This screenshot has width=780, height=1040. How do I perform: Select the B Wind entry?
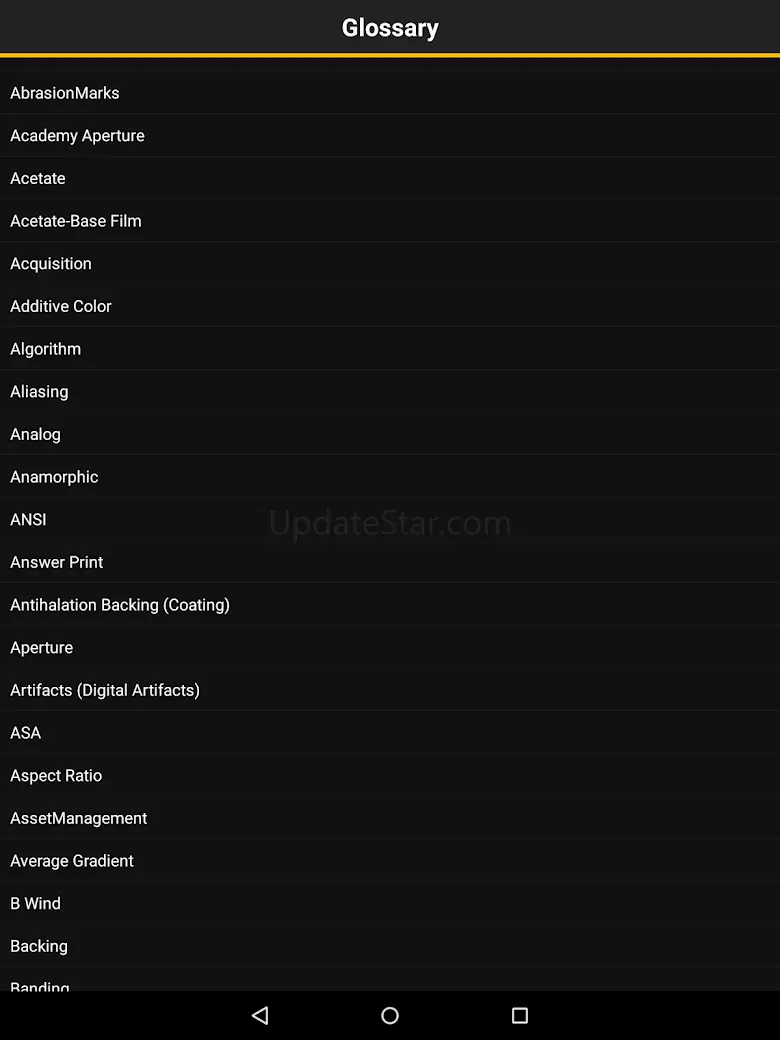(390, 903)
